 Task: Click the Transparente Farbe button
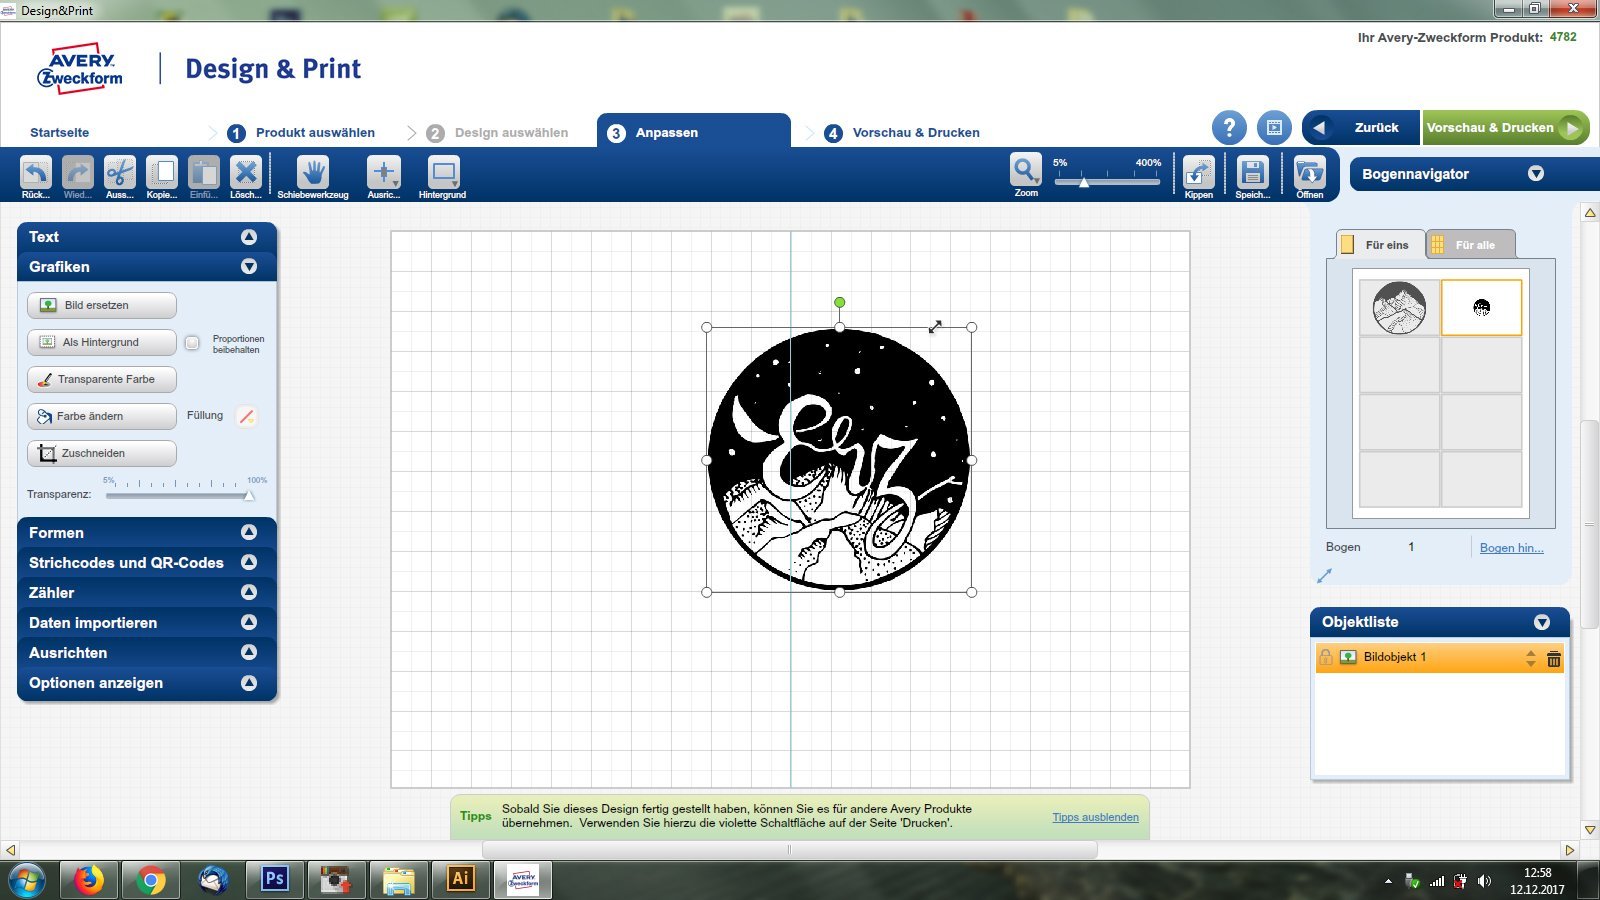pos(102,379)
